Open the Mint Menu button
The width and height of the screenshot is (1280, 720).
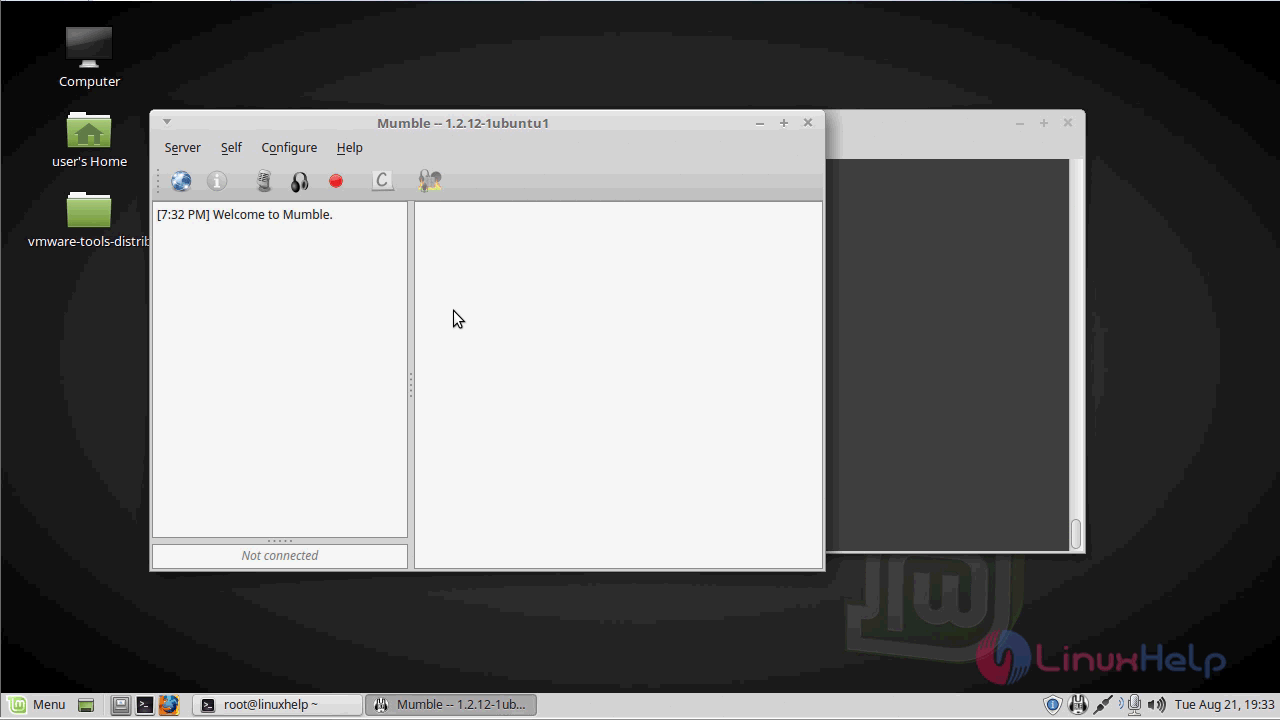pyautogui.click(x=37, y=705)
